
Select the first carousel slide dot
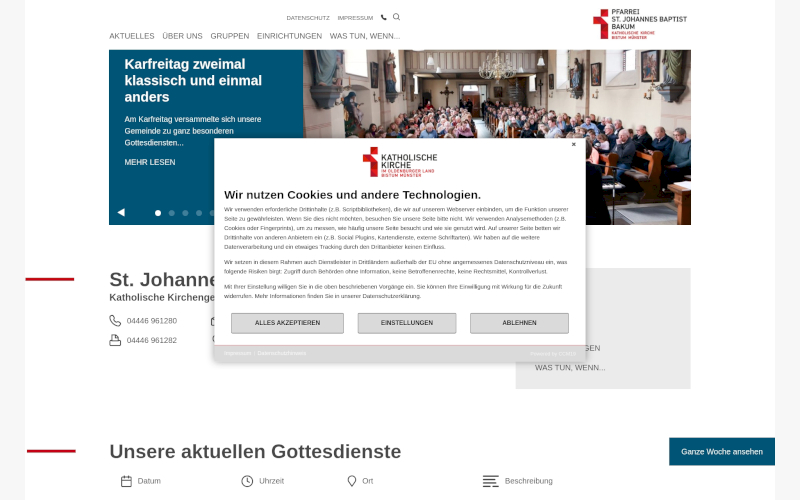158,213
